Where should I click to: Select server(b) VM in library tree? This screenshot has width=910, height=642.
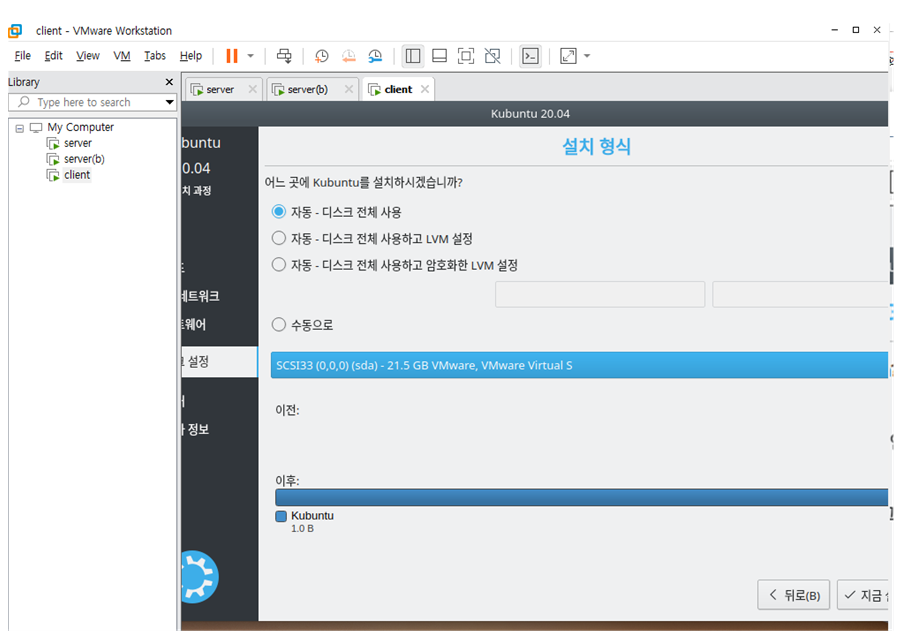coord(84,158)
